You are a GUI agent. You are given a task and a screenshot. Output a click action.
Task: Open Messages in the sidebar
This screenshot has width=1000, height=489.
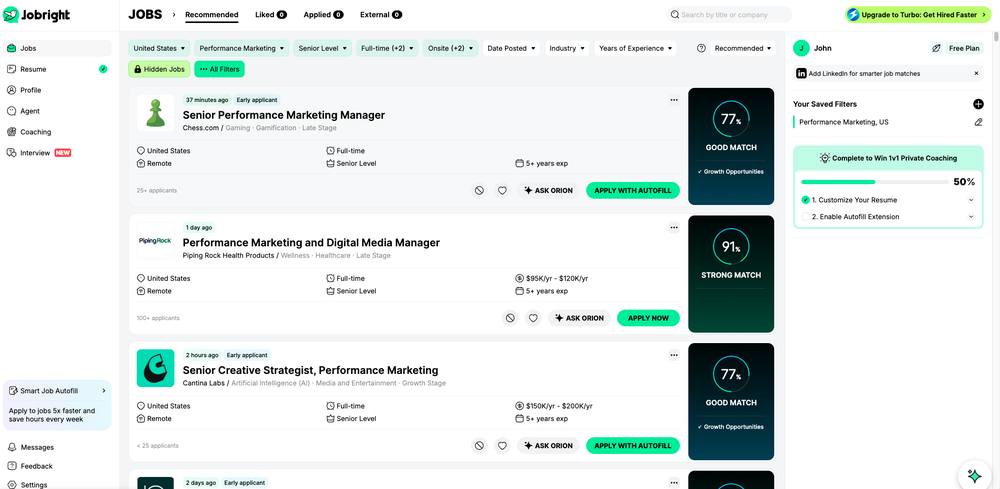tap(57, 447)
